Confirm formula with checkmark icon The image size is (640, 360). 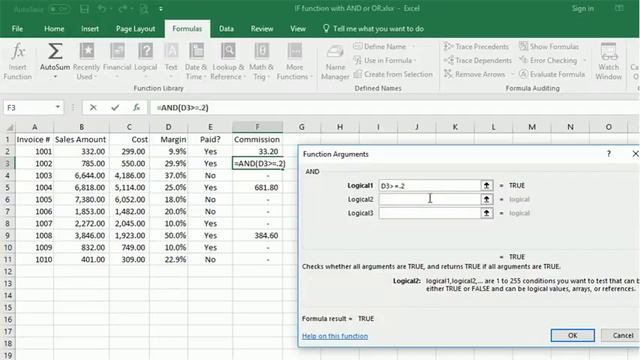[x=115, y=108]
